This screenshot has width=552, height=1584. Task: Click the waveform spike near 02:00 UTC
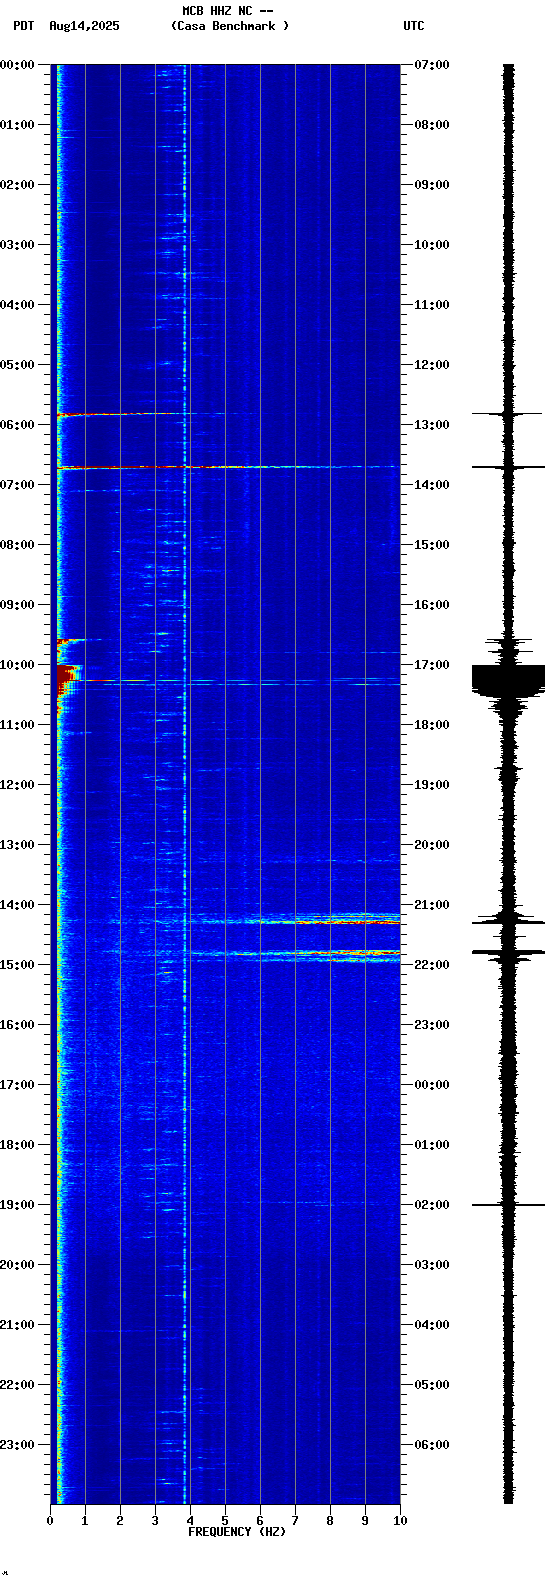pyautogui.click(x=508, y=1205)
